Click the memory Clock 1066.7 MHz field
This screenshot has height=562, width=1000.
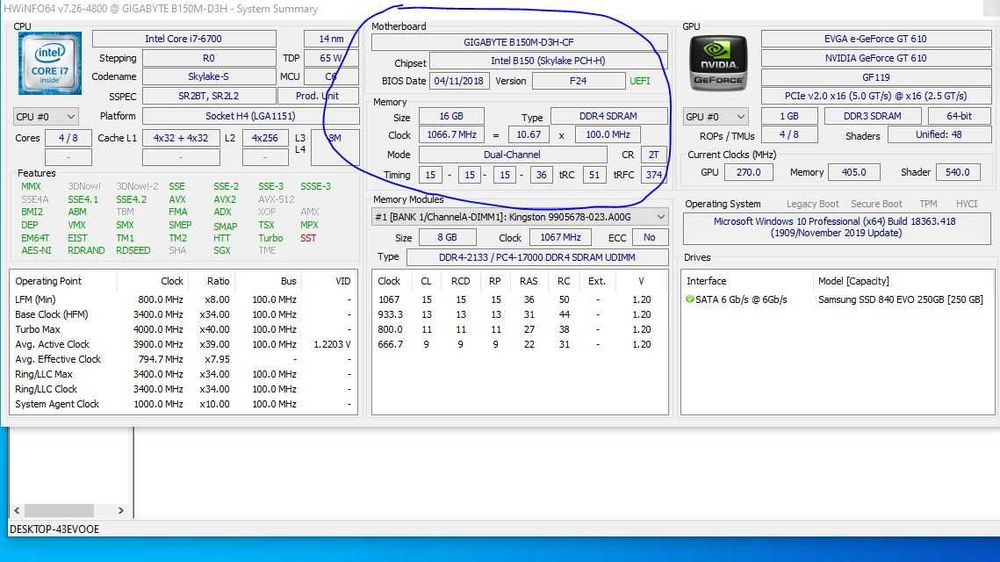click(452, 135)
